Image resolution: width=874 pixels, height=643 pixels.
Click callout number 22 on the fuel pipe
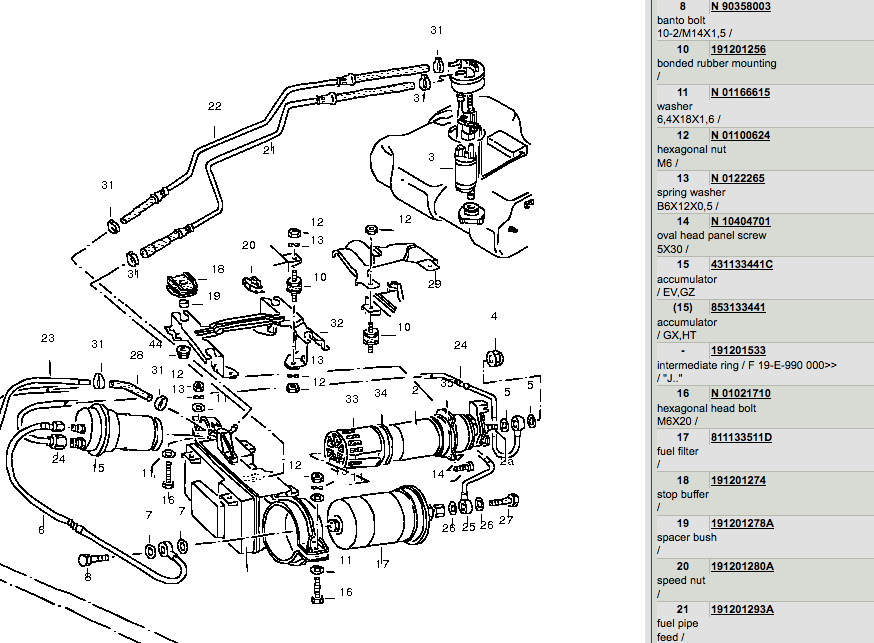pos(214,106)
